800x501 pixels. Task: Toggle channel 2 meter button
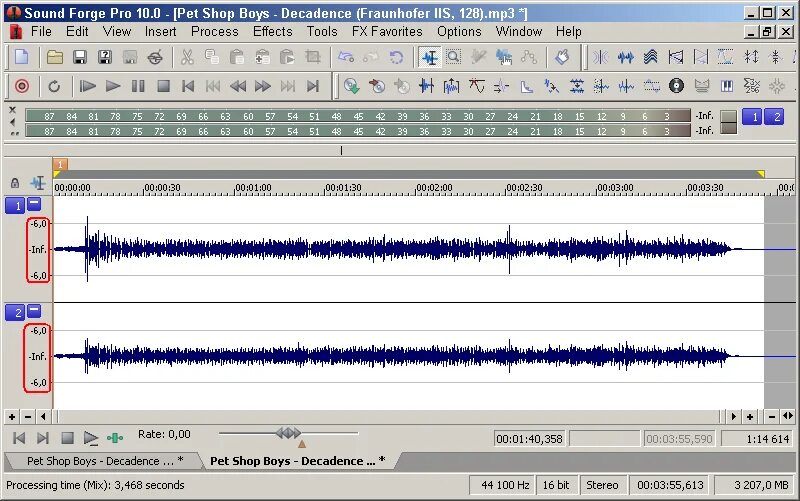click(x=775, y=117)
